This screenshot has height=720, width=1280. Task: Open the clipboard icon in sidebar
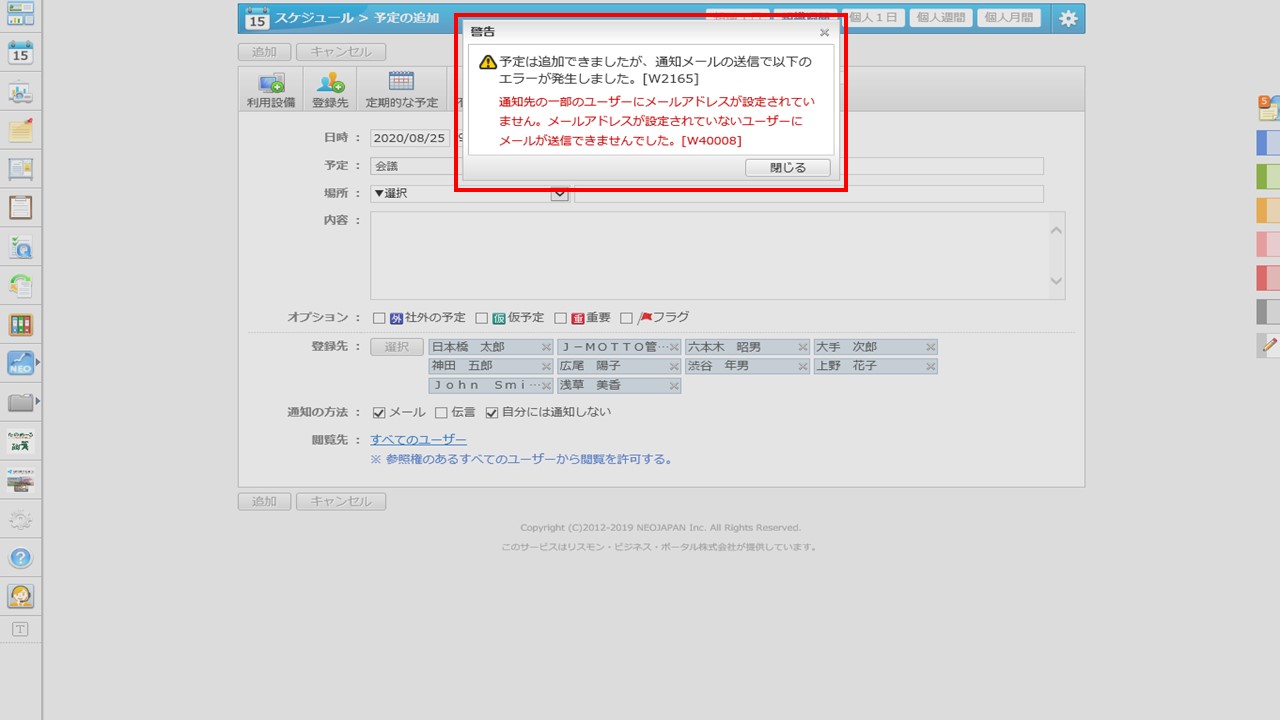pos(21,207)
